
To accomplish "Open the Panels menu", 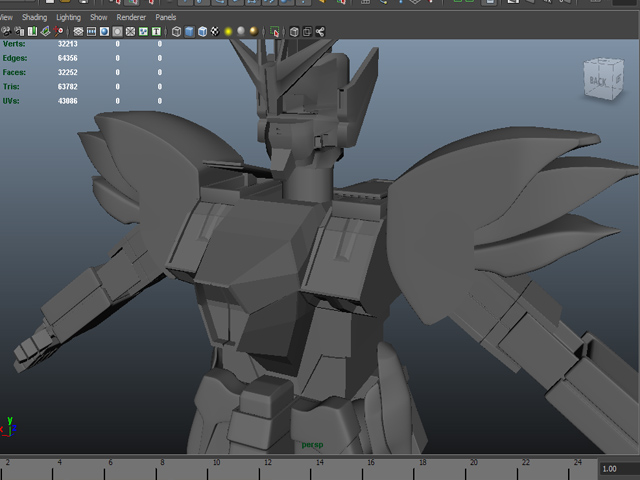I will tap(166, 17).
